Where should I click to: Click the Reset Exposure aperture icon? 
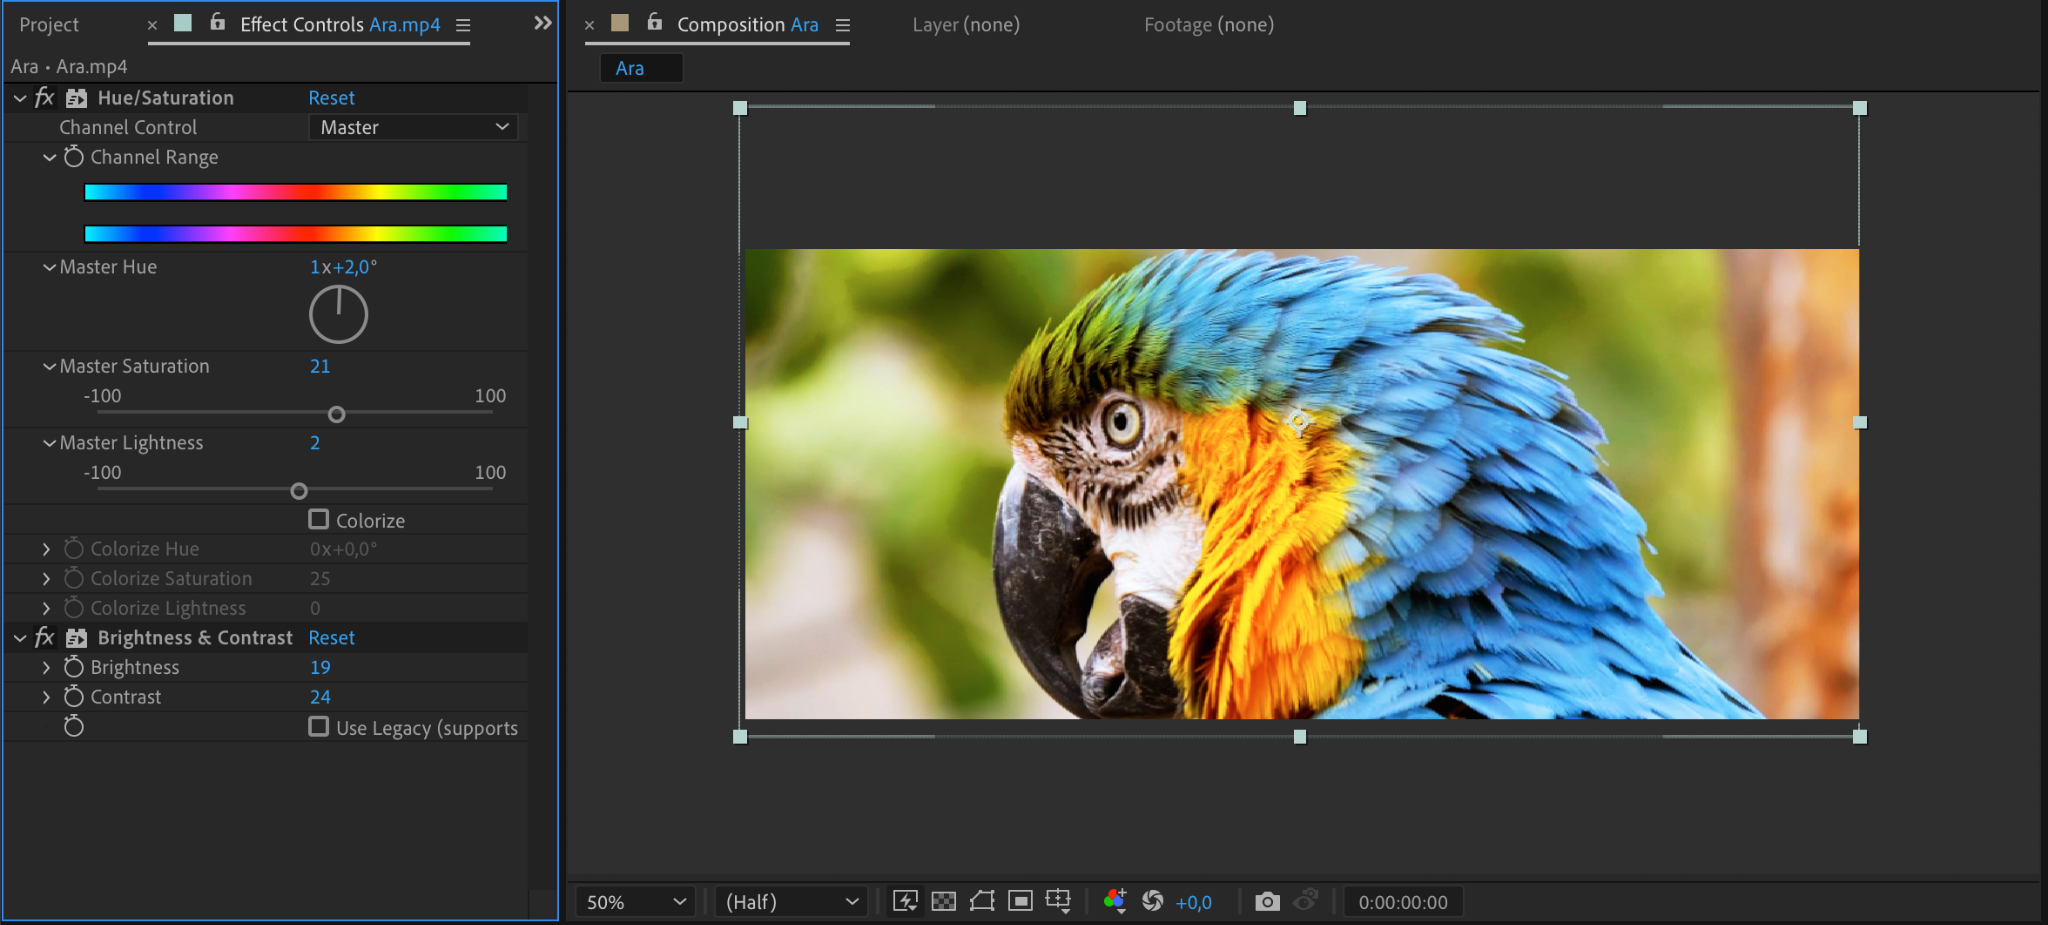1153,901
